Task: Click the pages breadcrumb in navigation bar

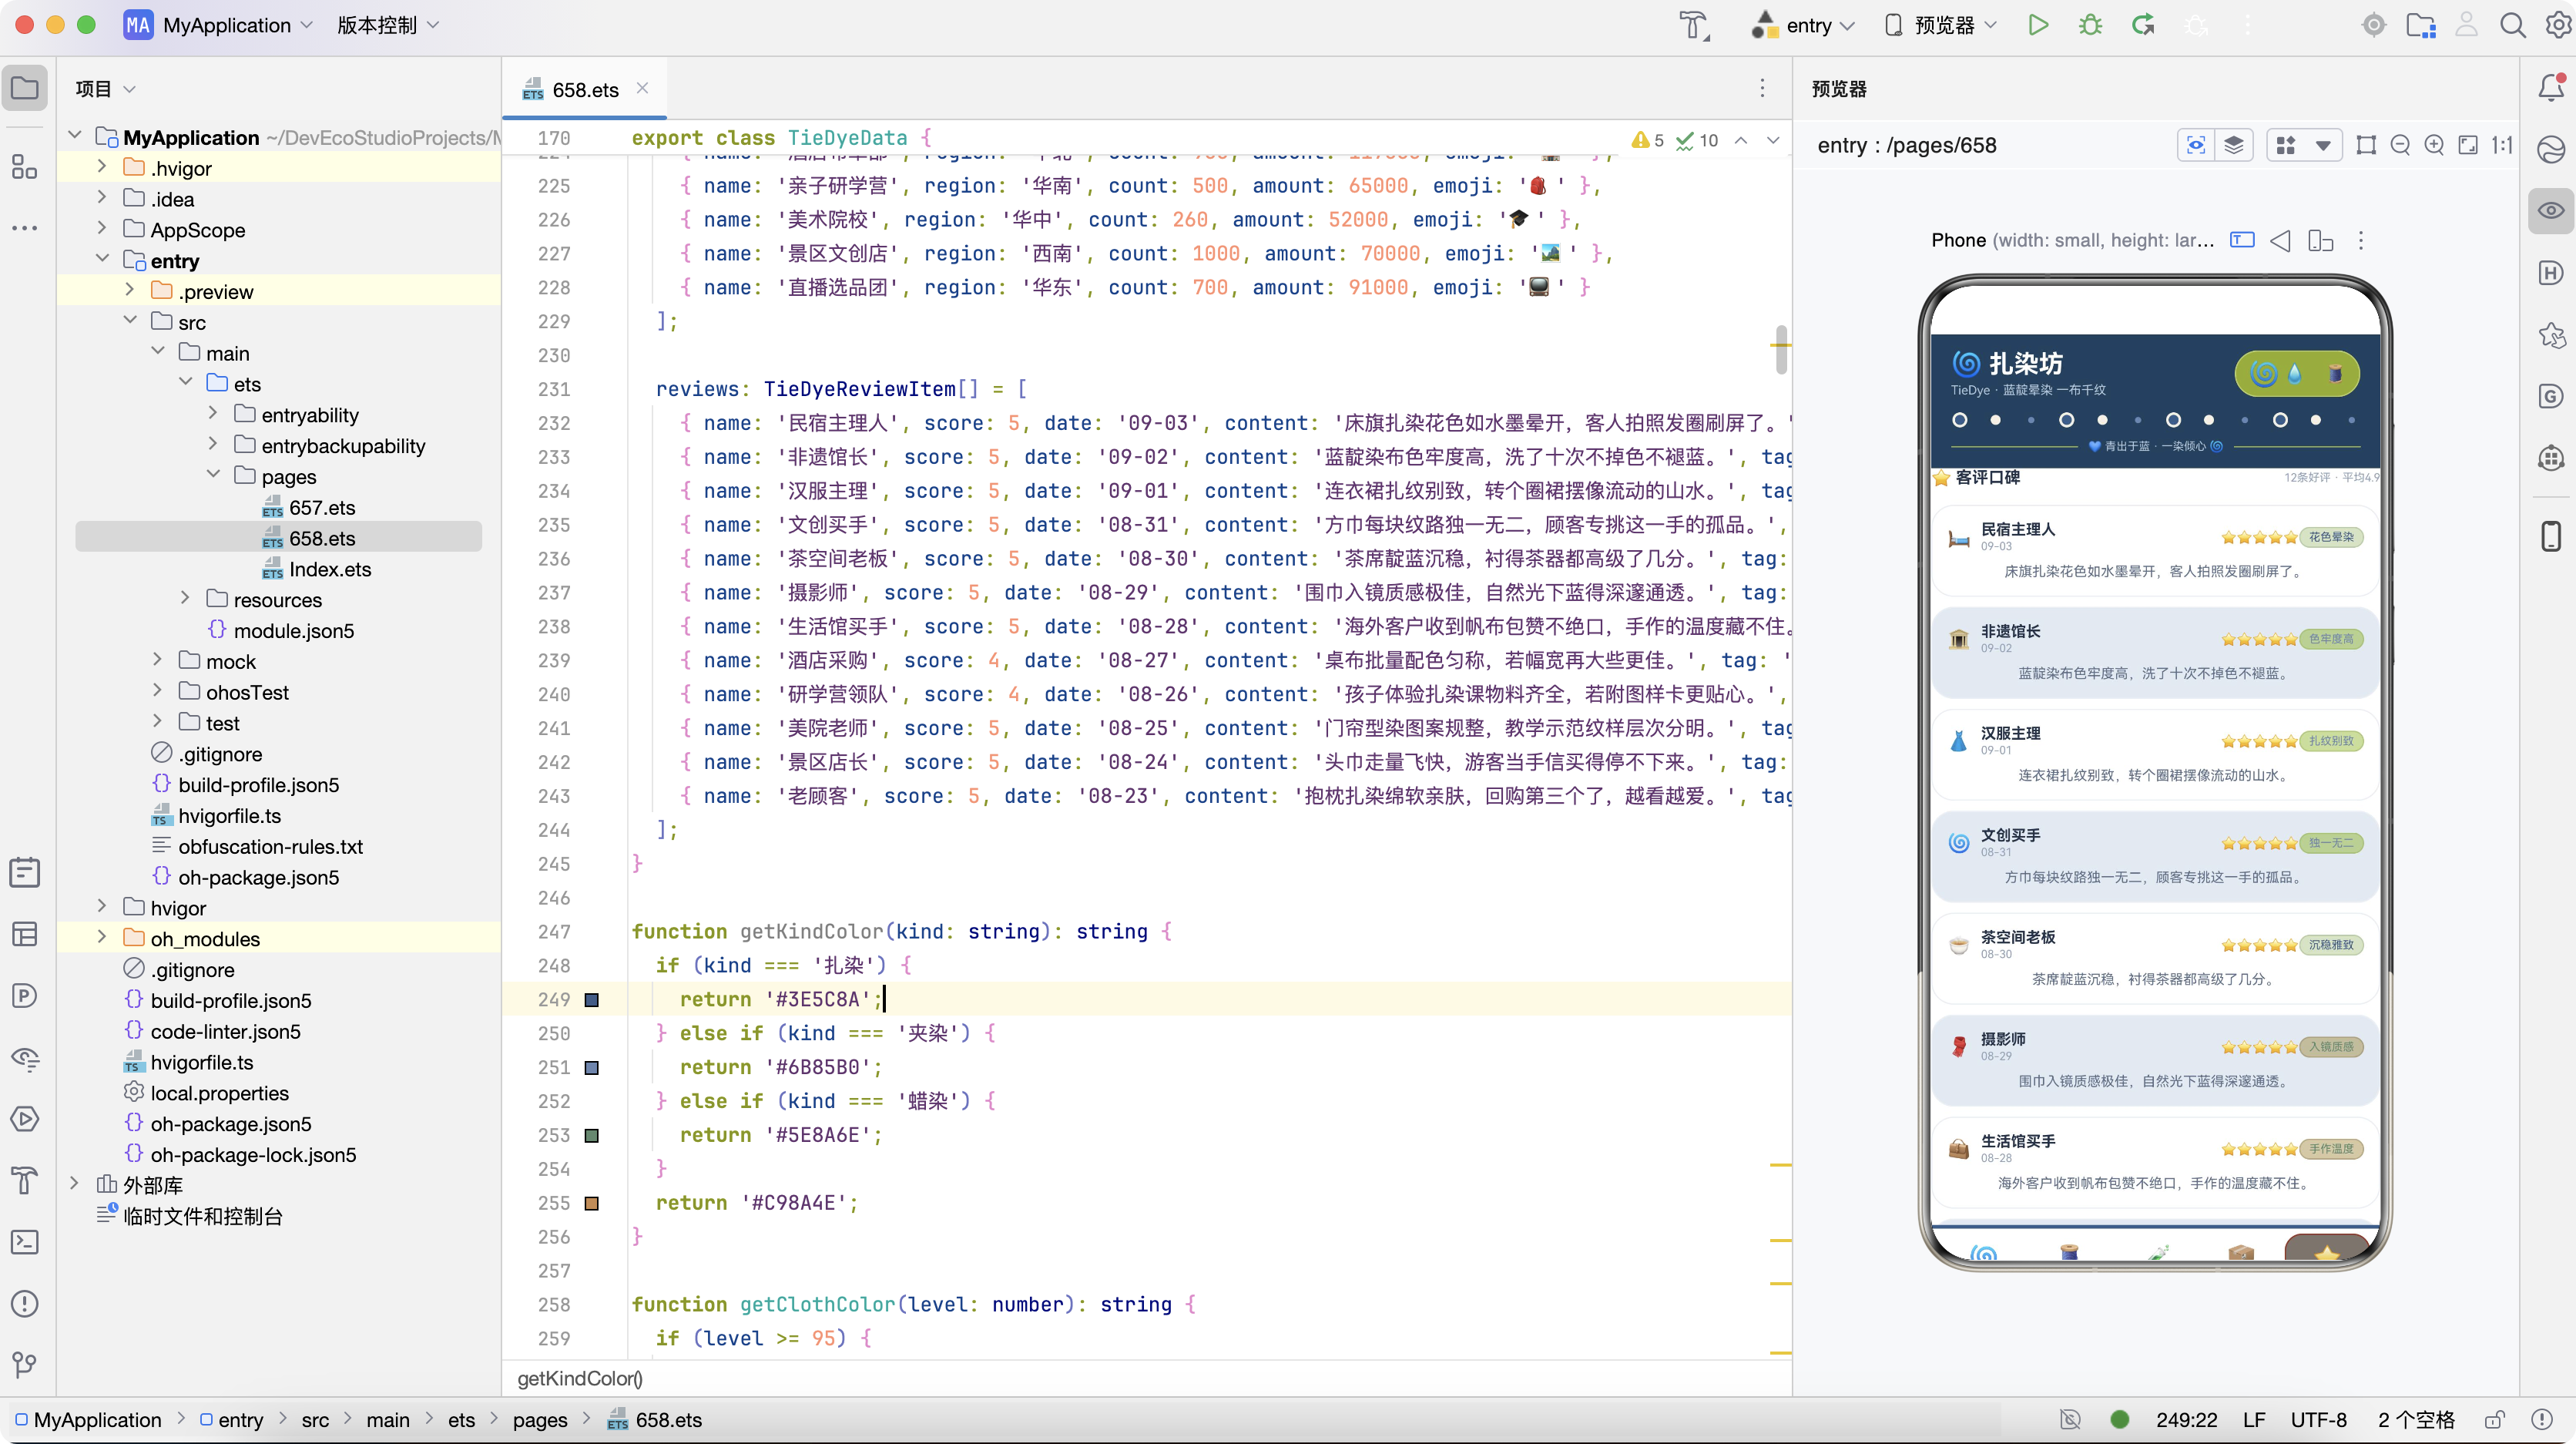Action: pos(540,1420)
